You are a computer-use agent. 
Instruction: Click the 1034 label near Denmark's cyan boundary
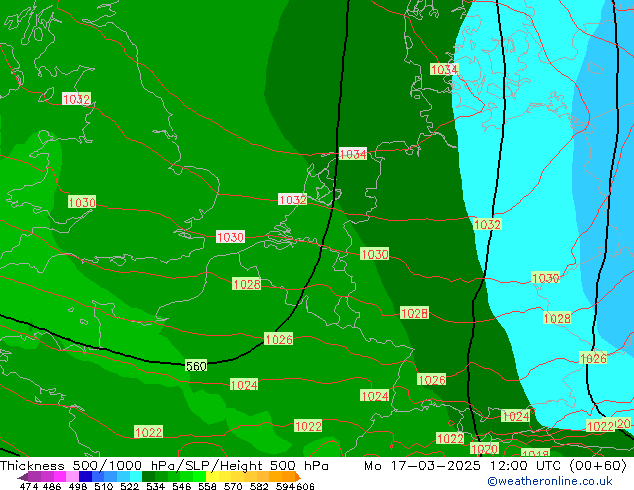444,70
